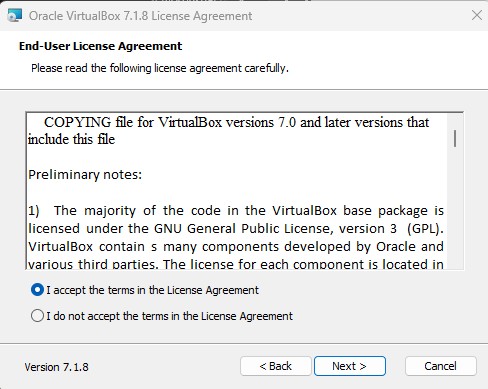Viewport: 488px width, 389px height.
Task: Click the "I do not accept the terms" label text
Action: click(169, 316)
